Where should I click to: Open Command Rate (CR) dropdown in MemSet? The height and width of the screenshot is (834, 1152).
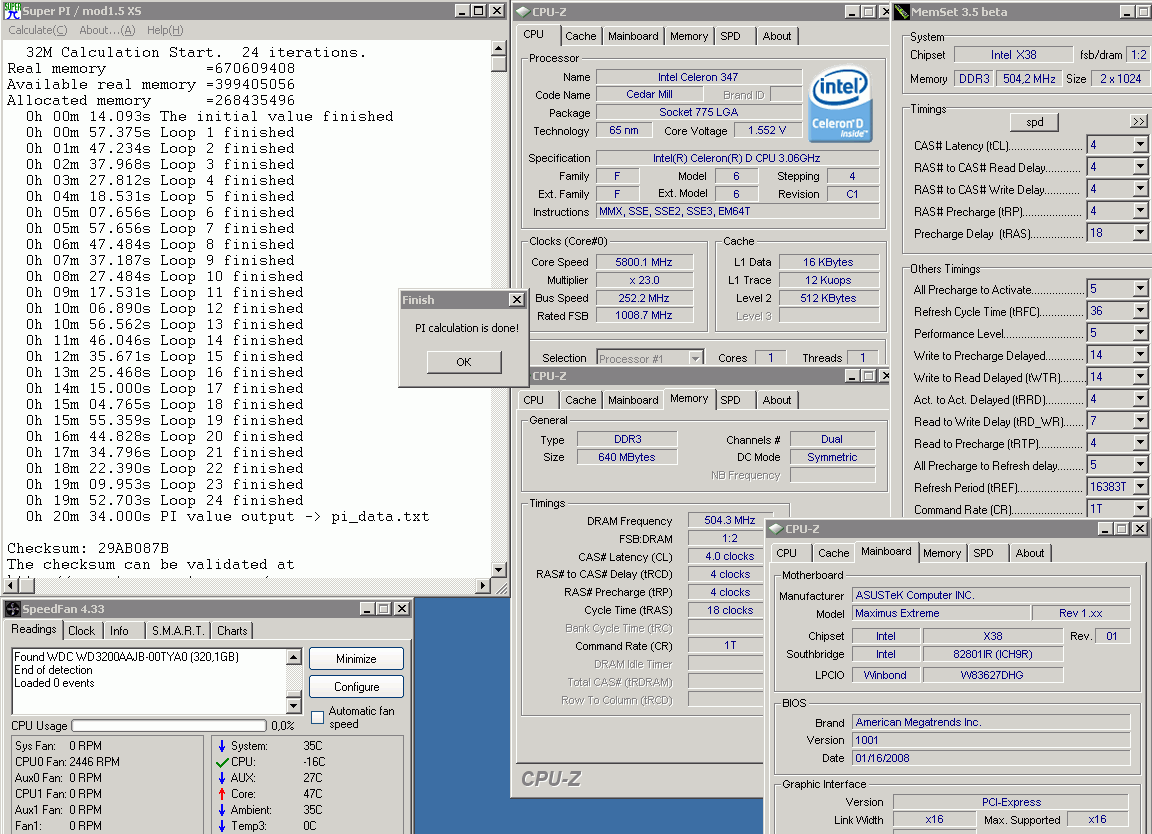[1140, 509]
